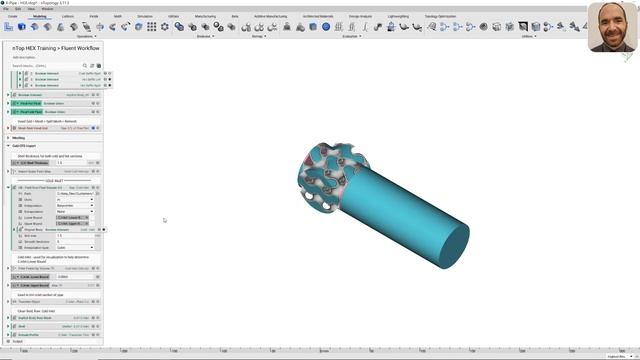
Task: Expand the Mesh from Voxel Grid block
Action: [x=8, y=128]
